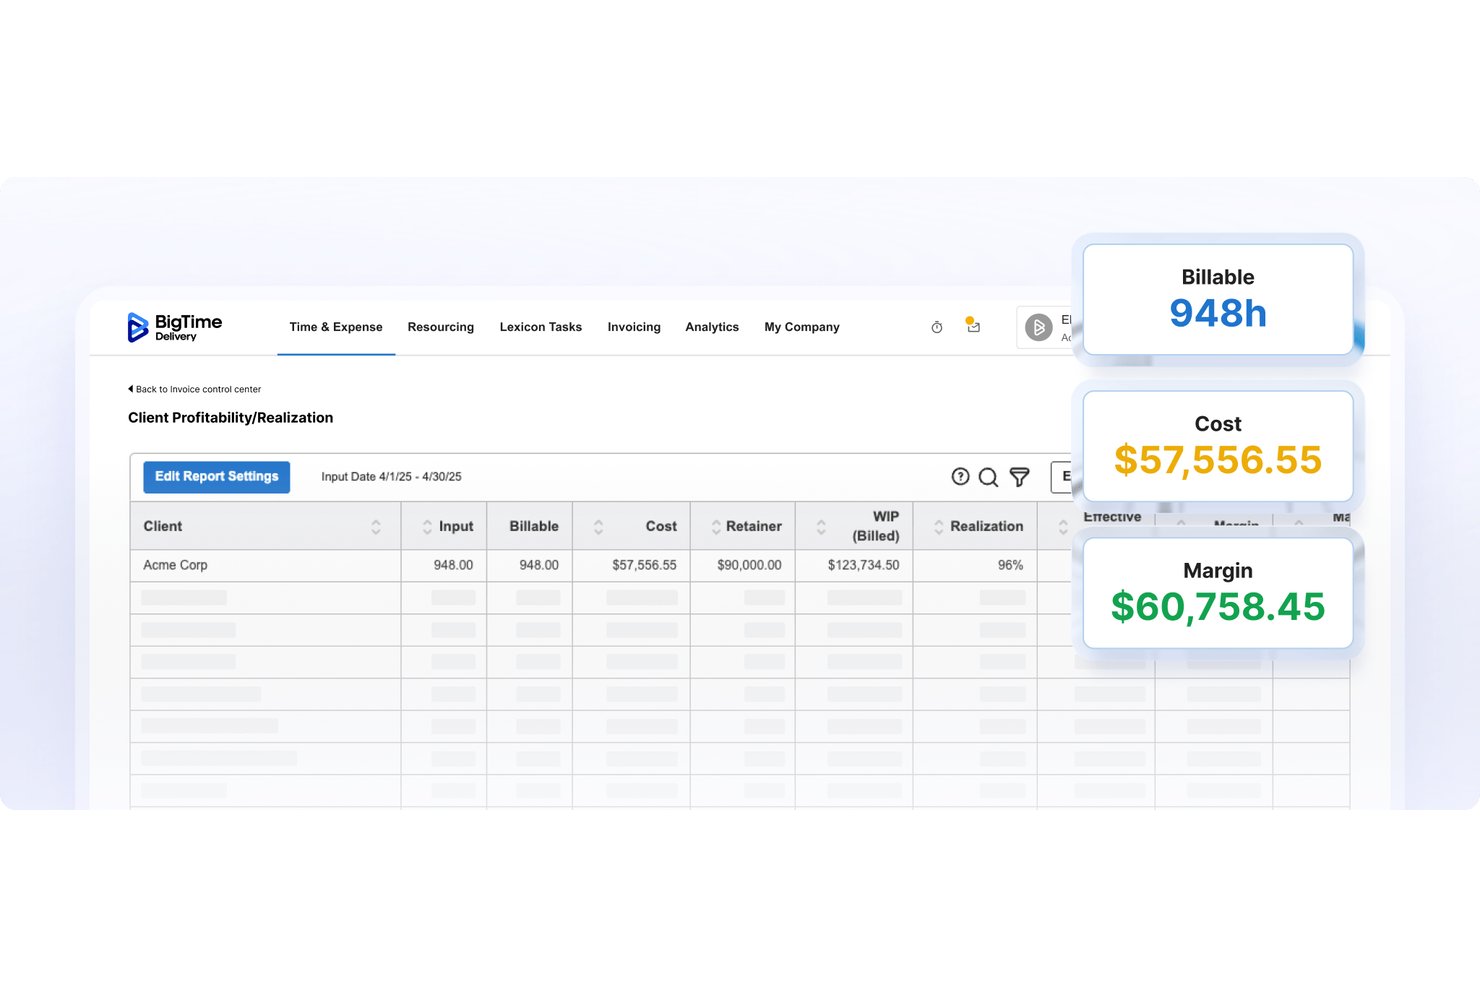The height and width of the screenshot is (987, 1480).
Task: Click the Client Profitability/Realization page title
Action: 231,418
